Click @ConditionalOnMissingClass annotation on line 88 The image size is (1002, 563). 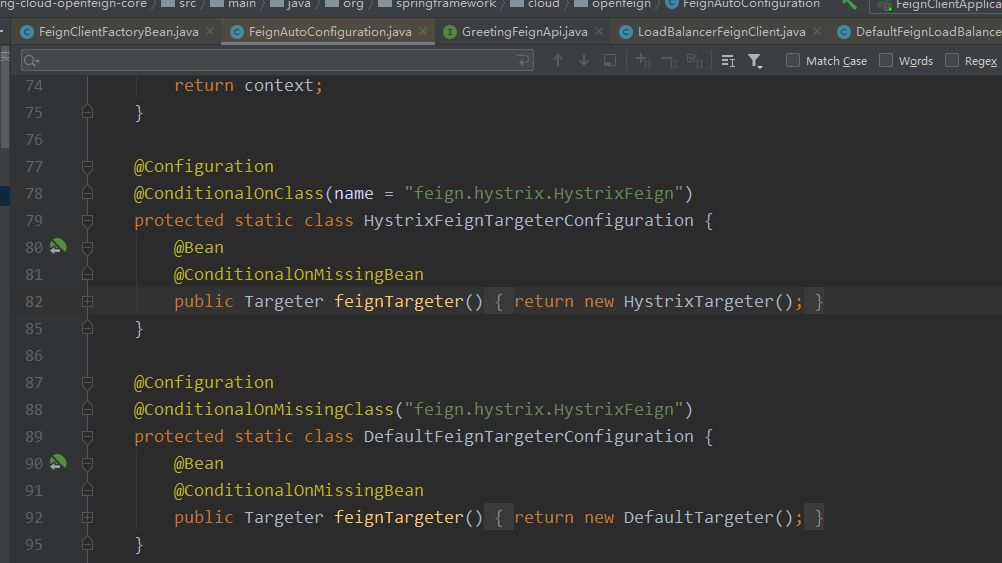[264, 409]
